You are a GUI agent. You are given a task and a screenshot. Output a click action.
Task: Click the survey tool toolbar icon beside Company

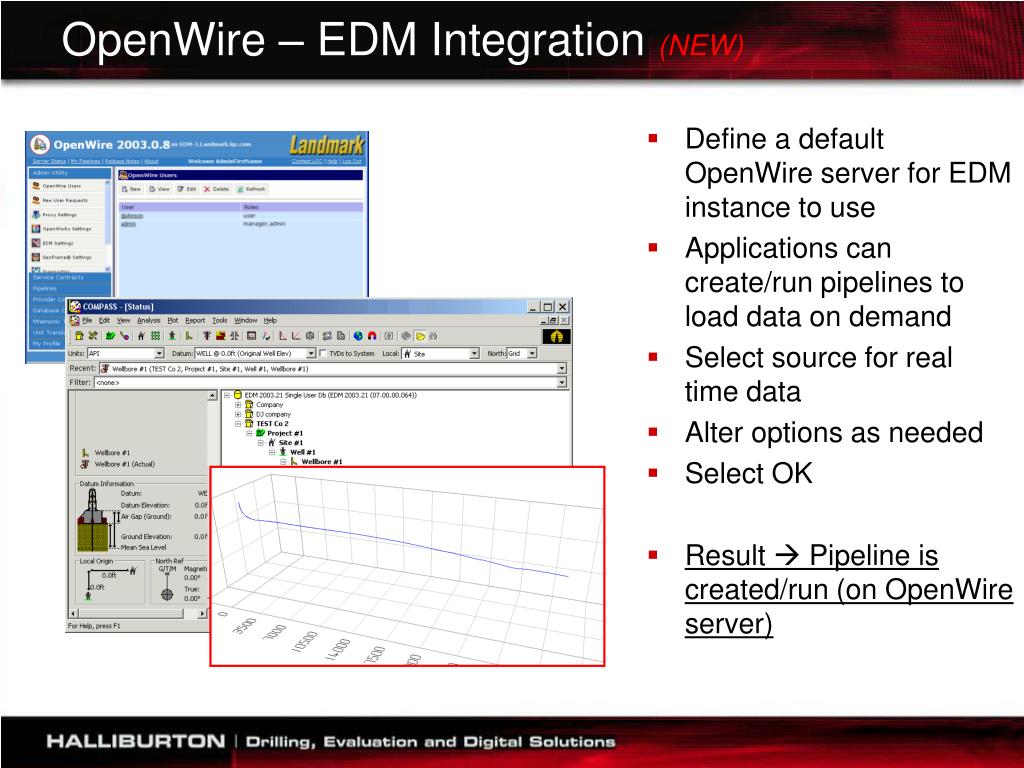point(93,336)
